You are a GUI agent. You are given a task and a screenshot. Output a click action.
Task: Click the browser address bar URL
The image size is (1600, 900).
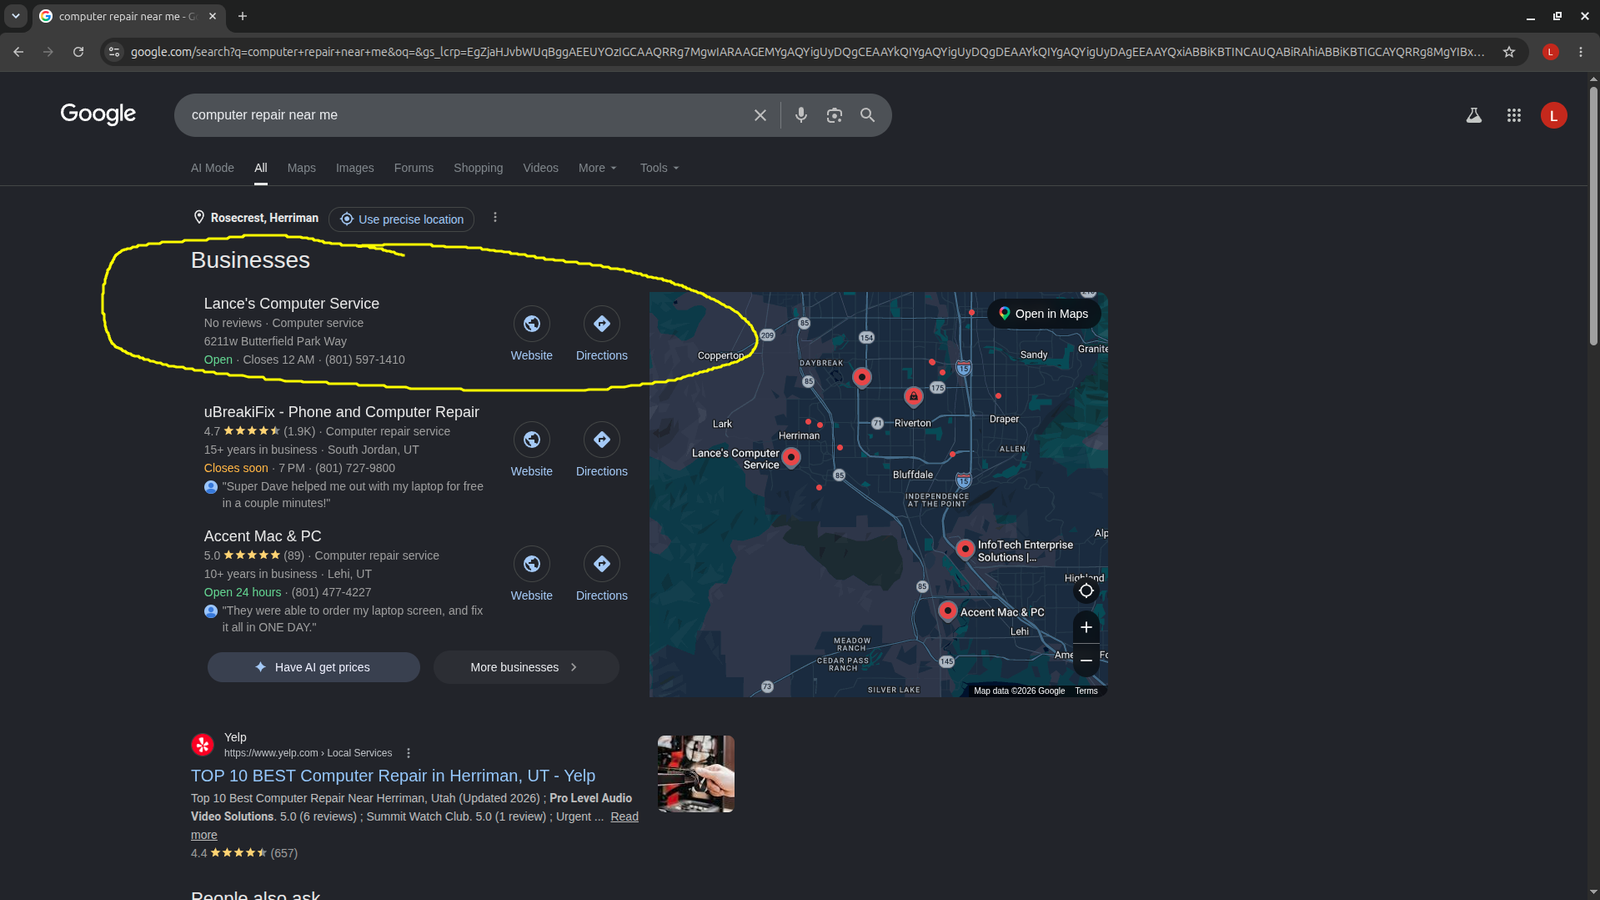click(807, 52)
